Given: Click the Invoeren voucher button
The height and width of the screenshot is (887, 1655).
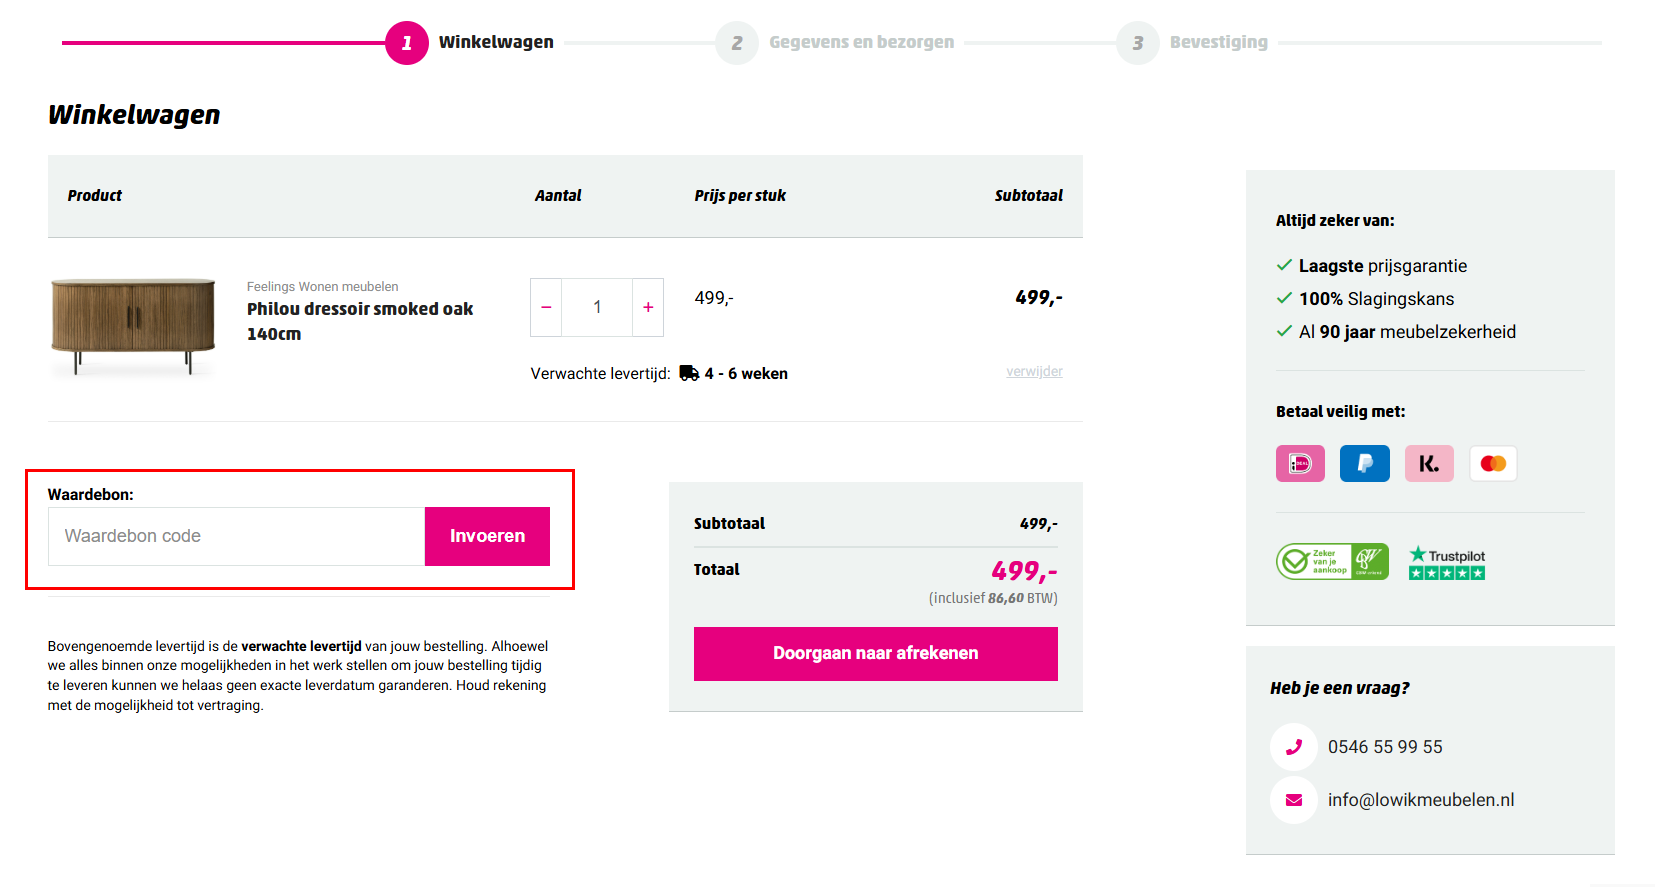Looking at the screenshot, I should point(487,536).
